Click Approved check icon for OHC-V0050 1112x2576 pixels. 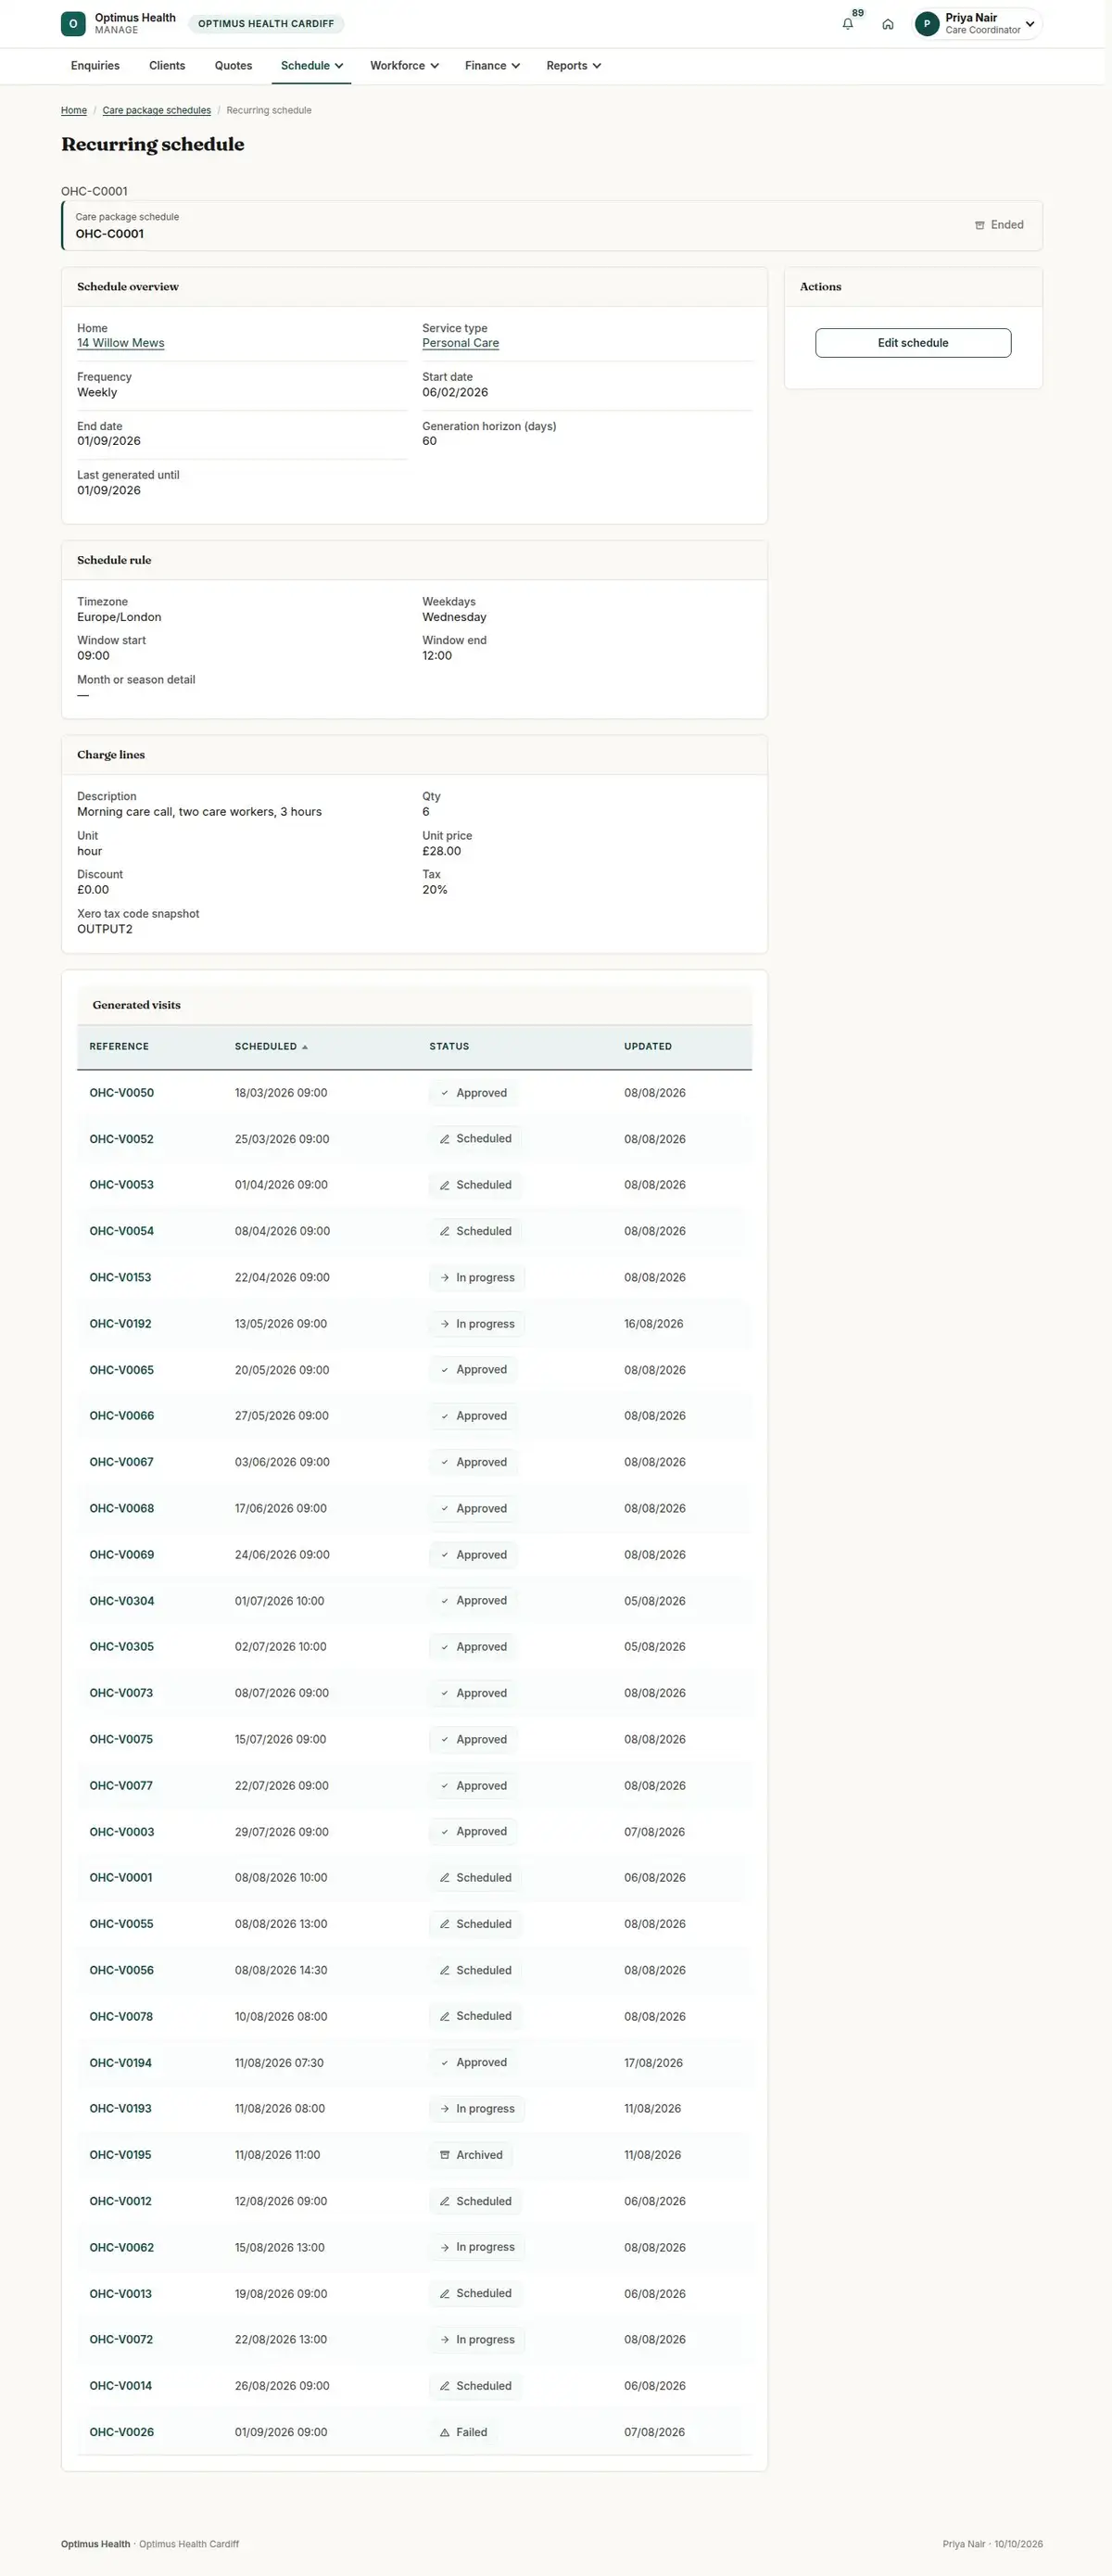pos(445,1093)
